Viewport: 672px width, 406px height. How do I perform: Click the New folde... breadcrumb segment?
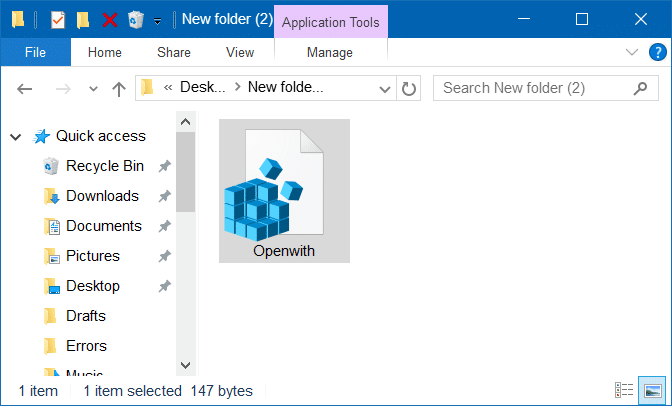tap(286, 87)
